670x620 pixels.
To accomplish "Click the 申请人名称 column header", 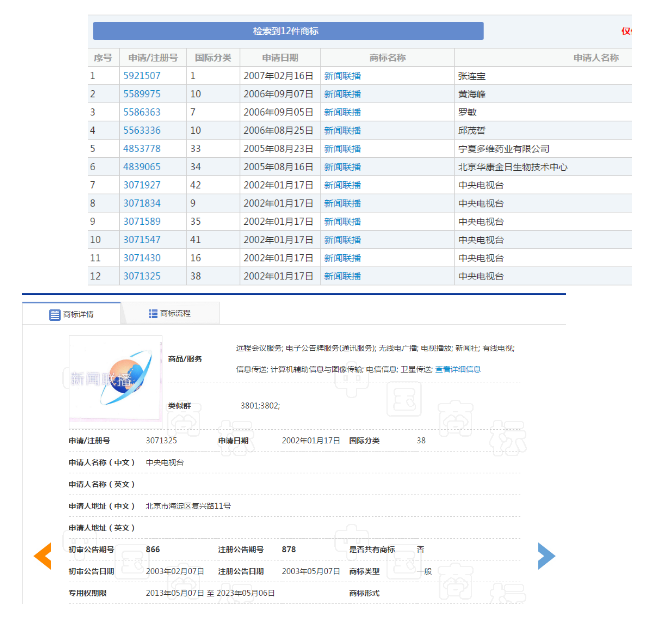I will 596,58.
